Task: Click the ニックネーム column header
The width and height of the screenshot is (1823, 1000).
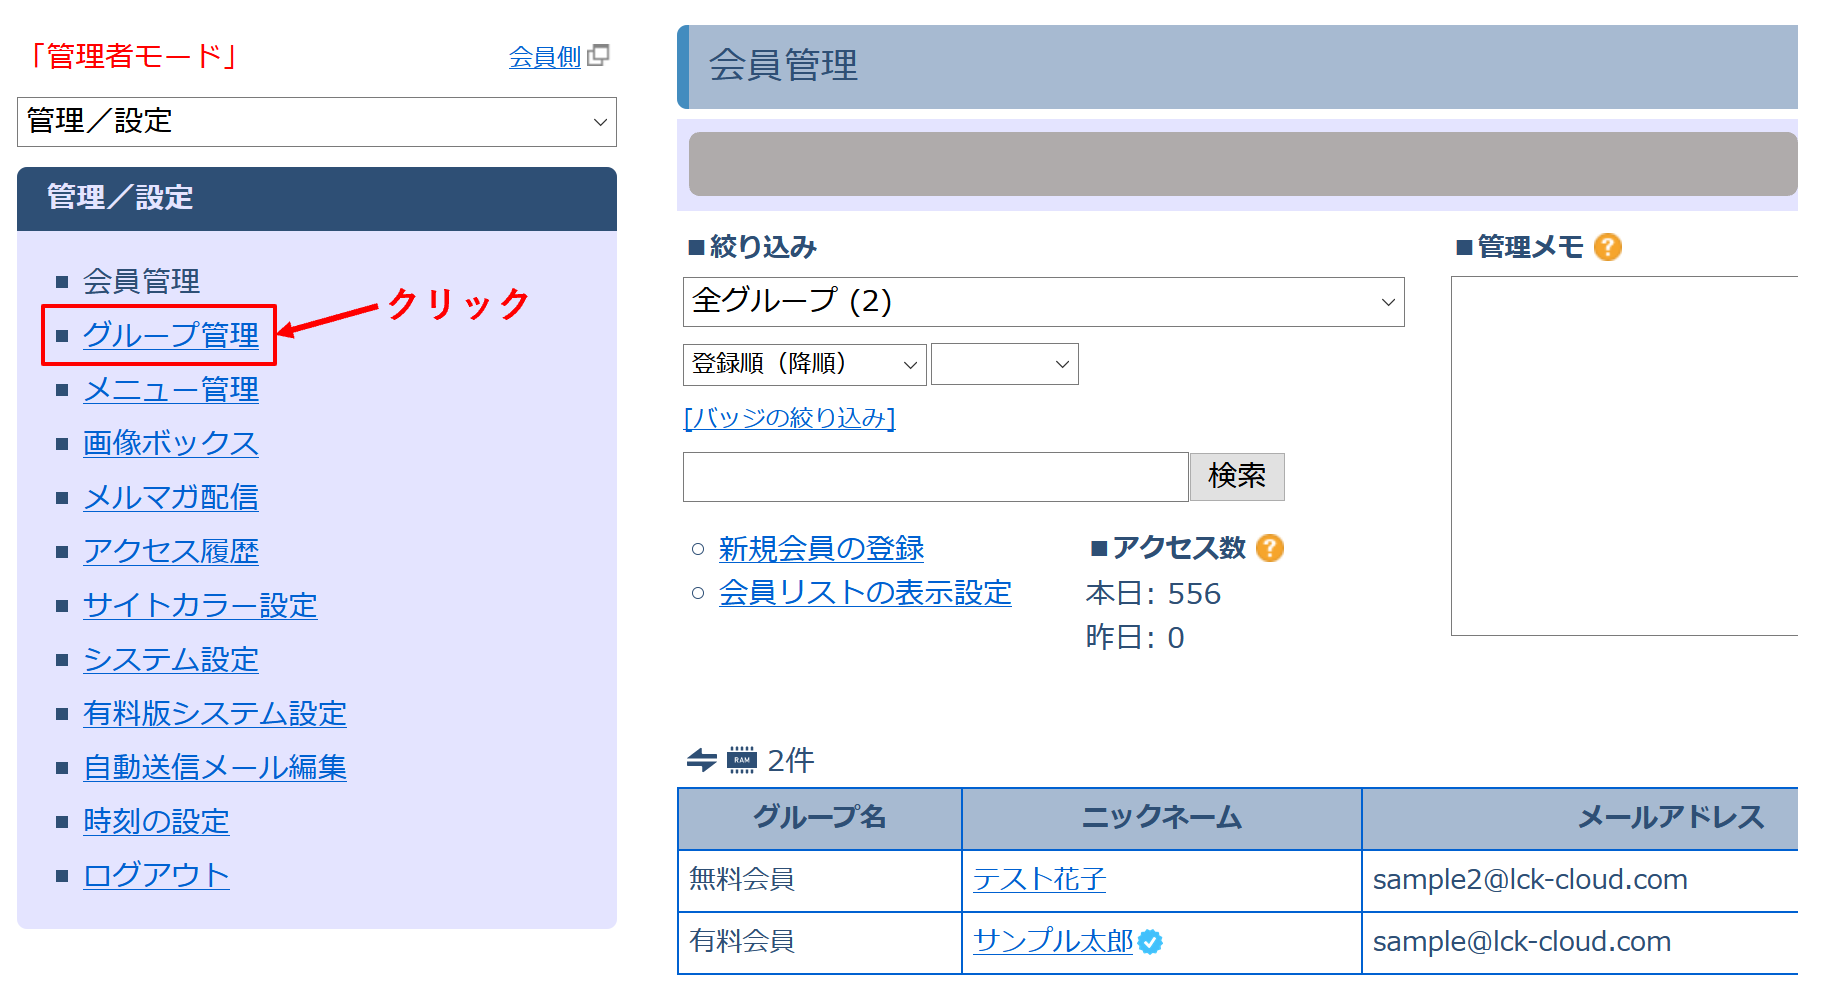Action: tap(1162, 818)
